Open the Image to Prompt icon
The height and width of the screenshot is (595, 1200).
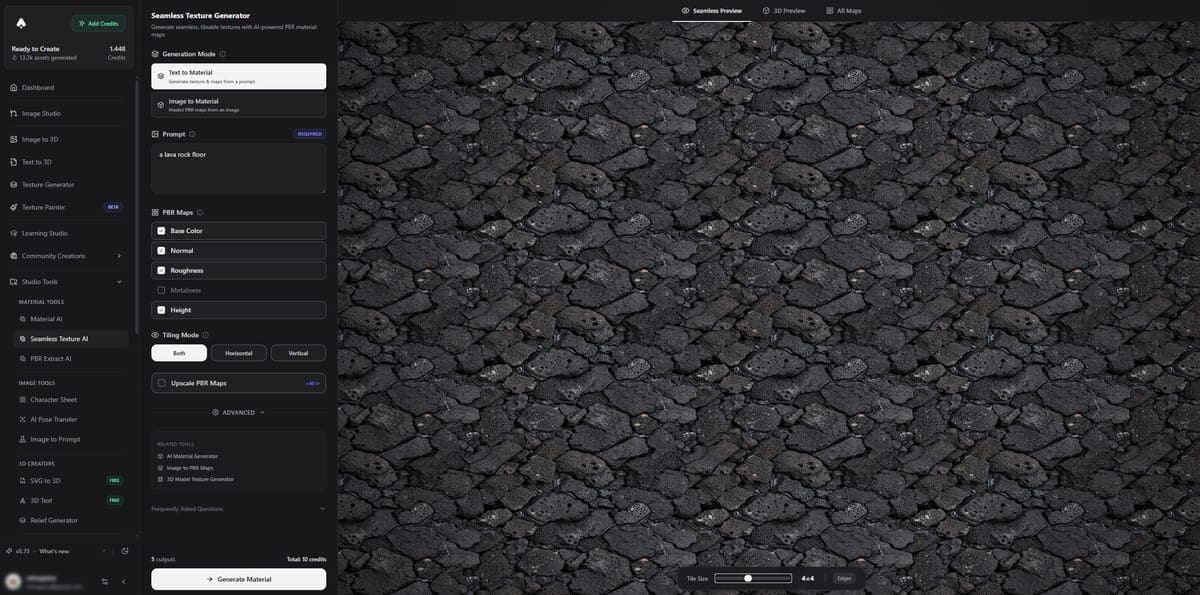pos(23,439)
